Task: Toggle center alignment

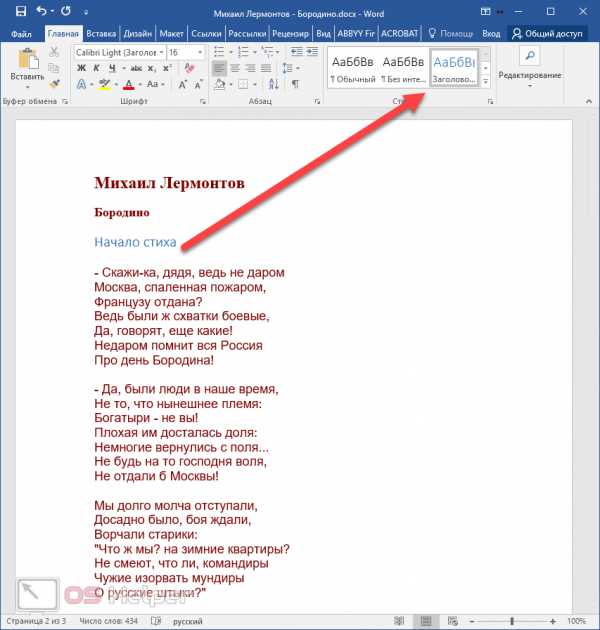Action: (235, 68)
